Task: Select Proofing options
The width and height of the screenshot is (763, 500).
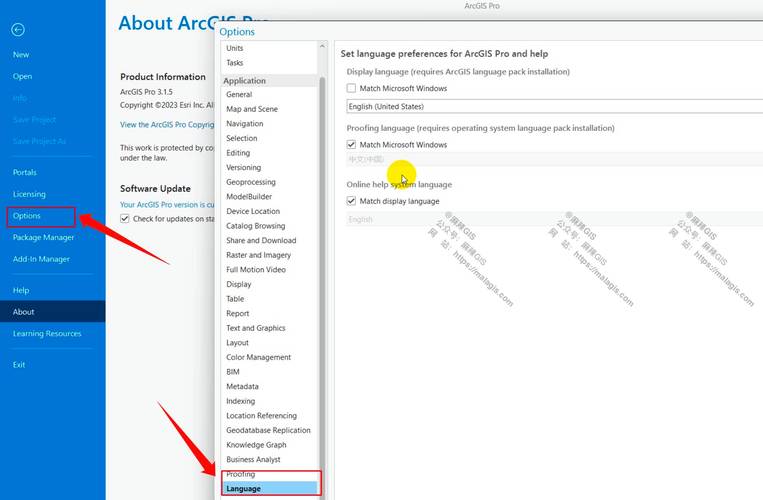Action: tap(240, 474)
